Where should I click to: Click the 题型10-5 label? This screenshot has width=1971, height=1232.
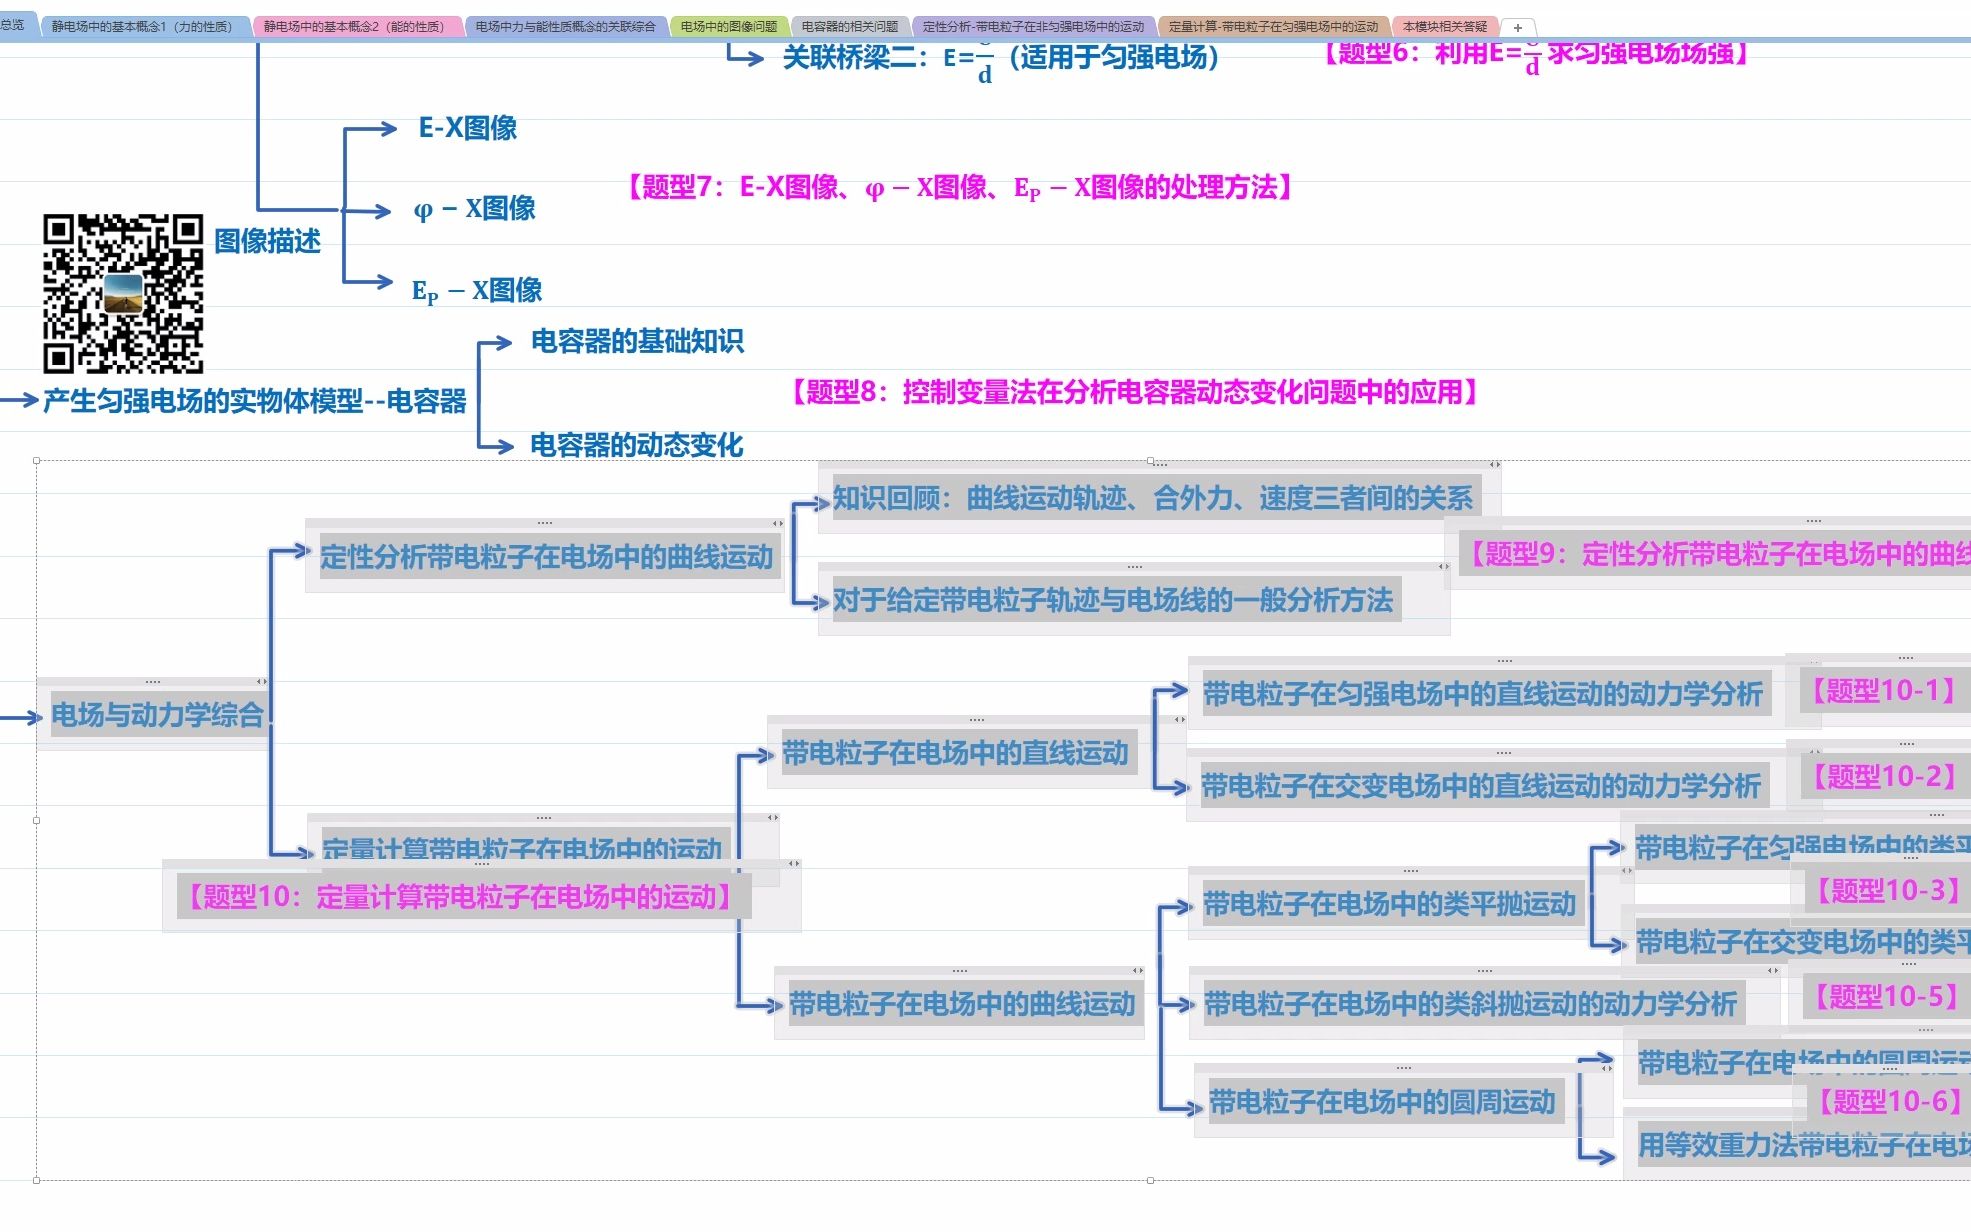(x=1886, y=997)
